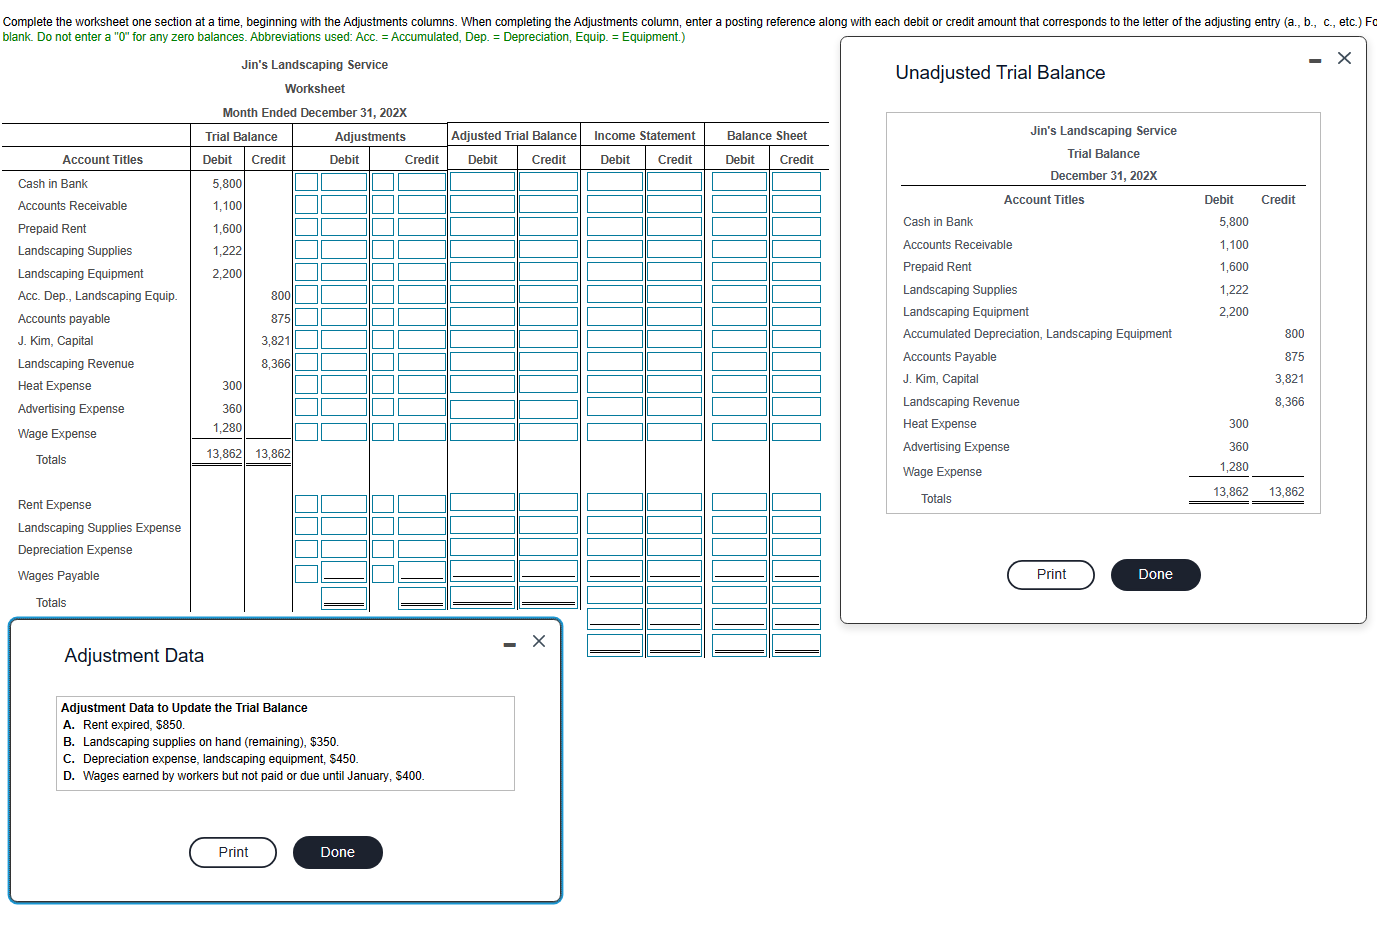Click the 'Unadjusted Trial Balance' dialog title
Image resolution: width=1377 pixels, height=950 pixels.
coord(1000,73)
